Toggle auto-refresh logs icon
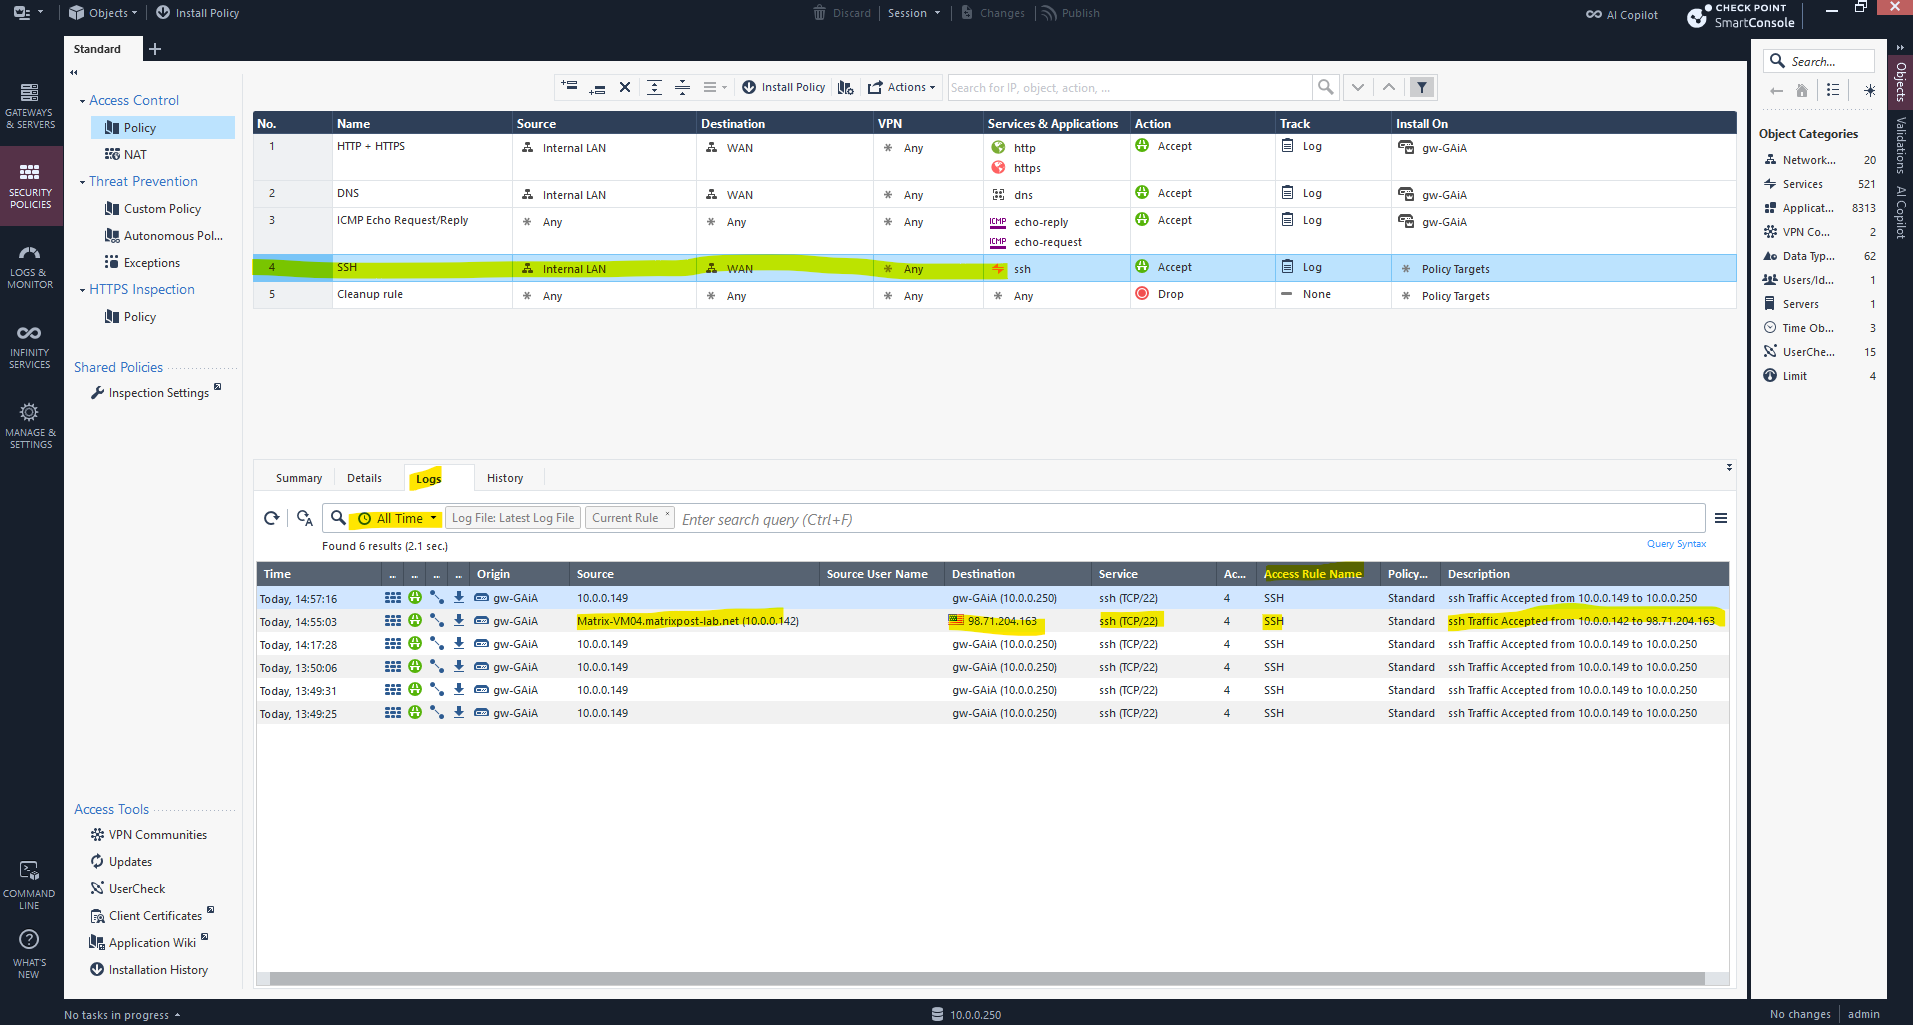The image size is (1913, 1025). pyautogui.click(x=305, y=518)
